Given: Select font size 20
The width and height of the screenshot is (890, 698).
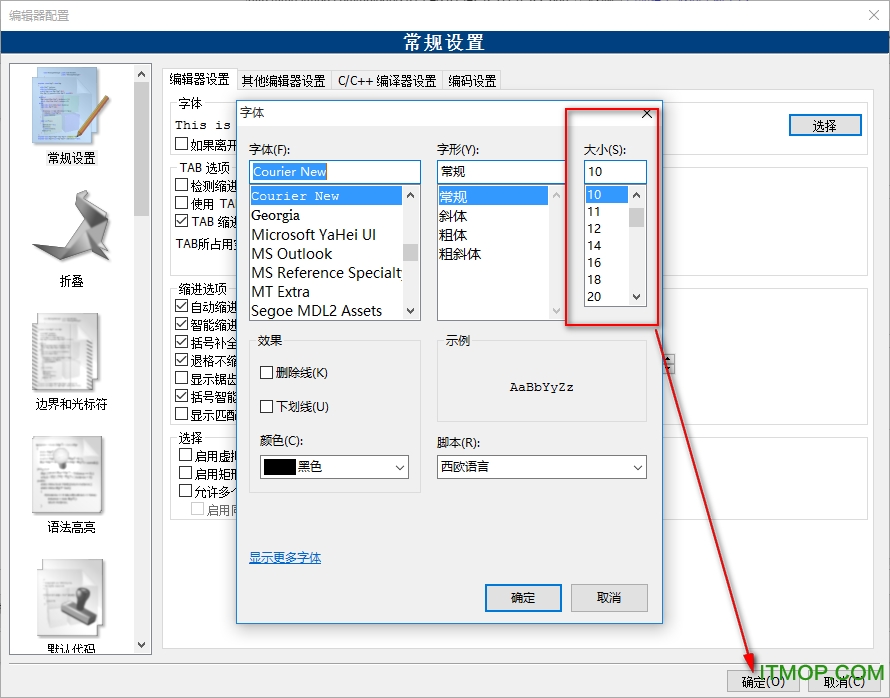Looking at the screenshot, I should coord(607,297).
